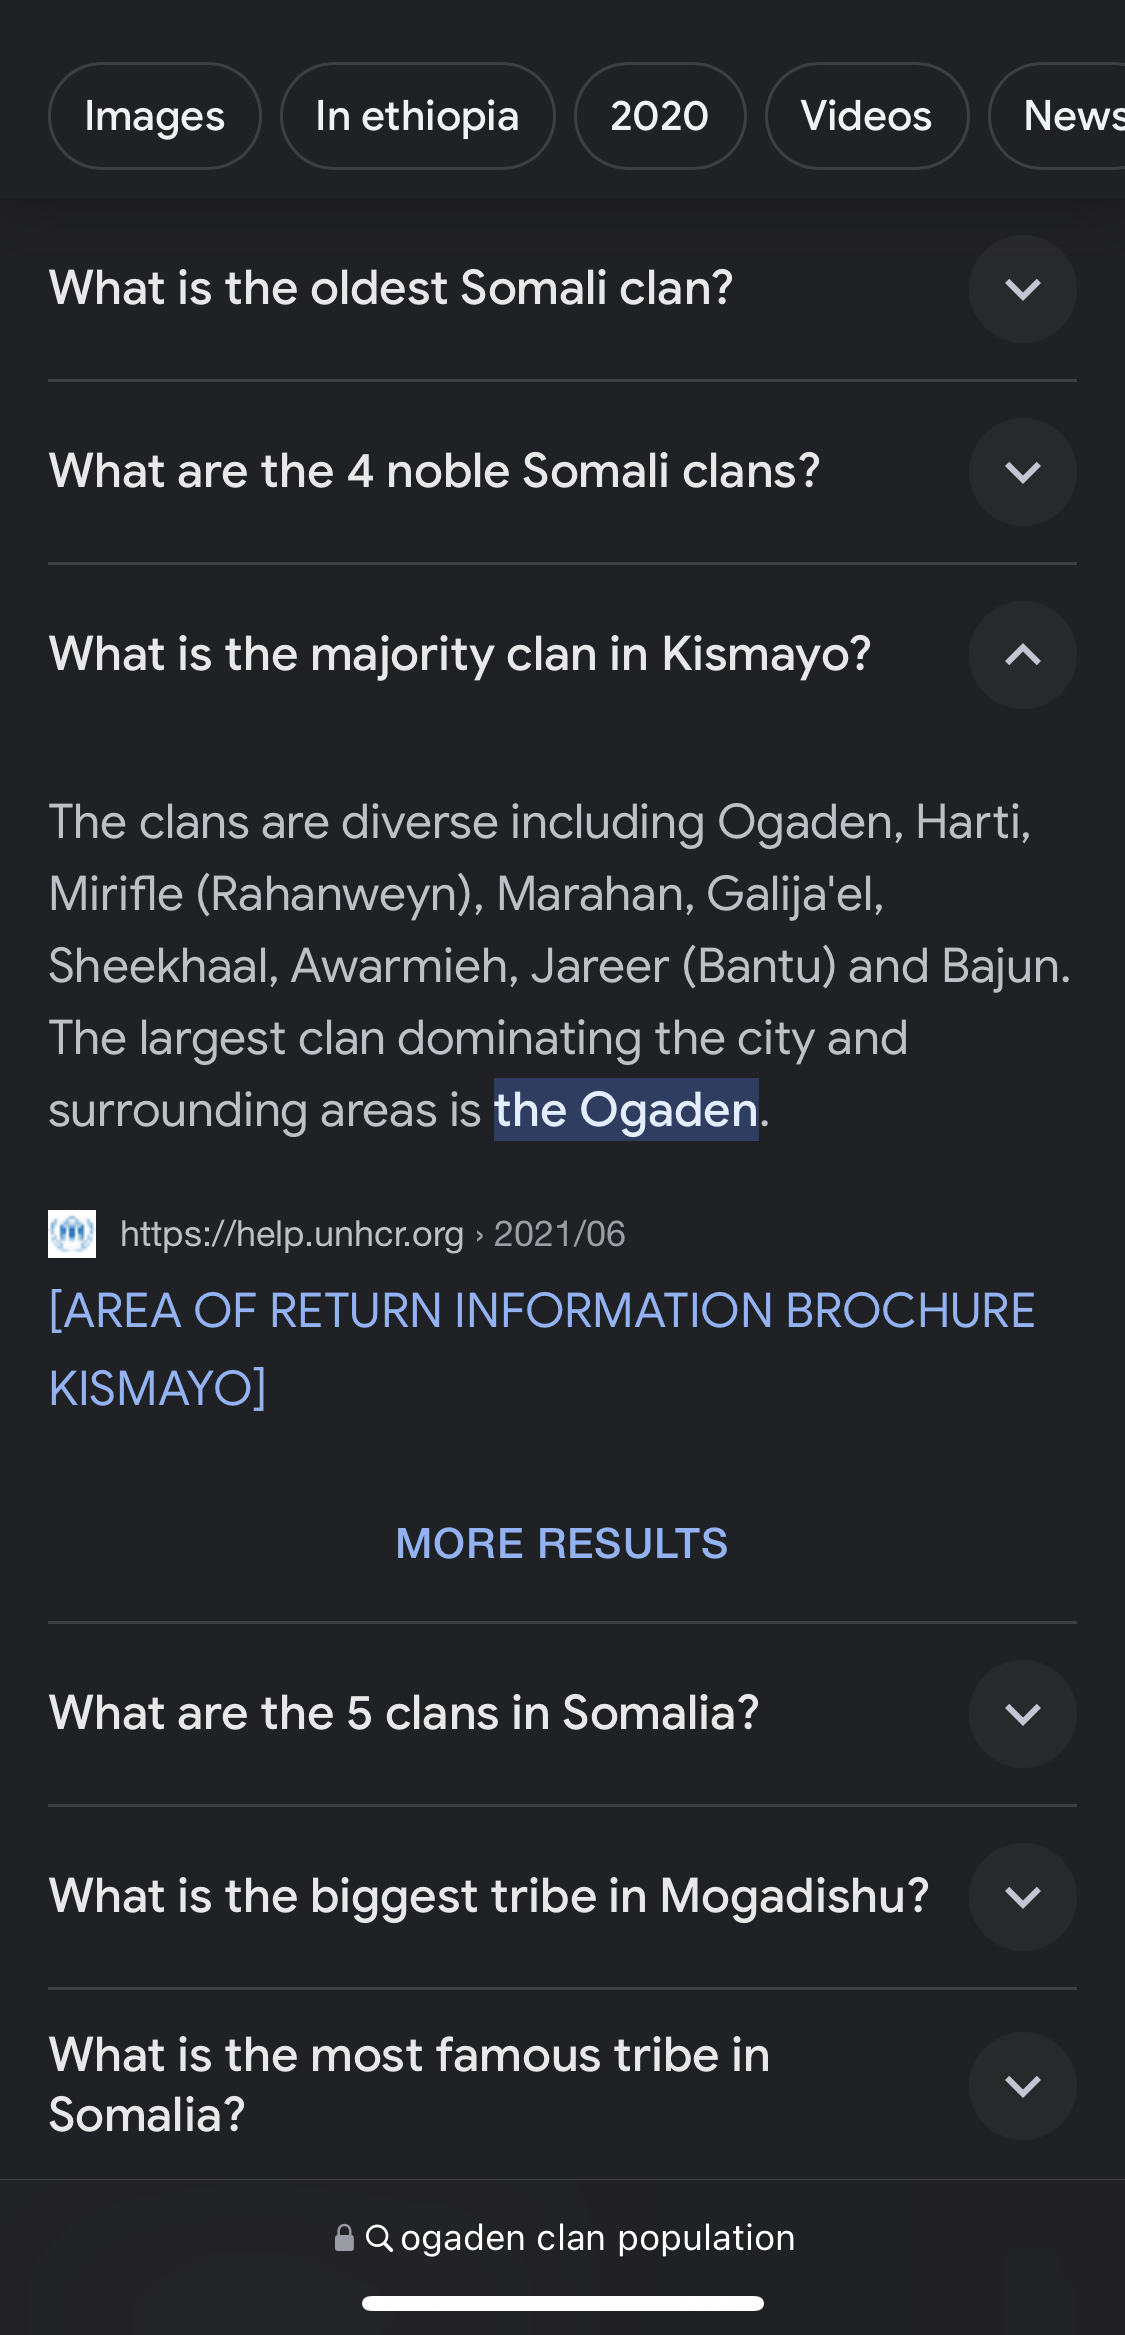Tap the search magnifier icon in address bar

pos(379,2238)
